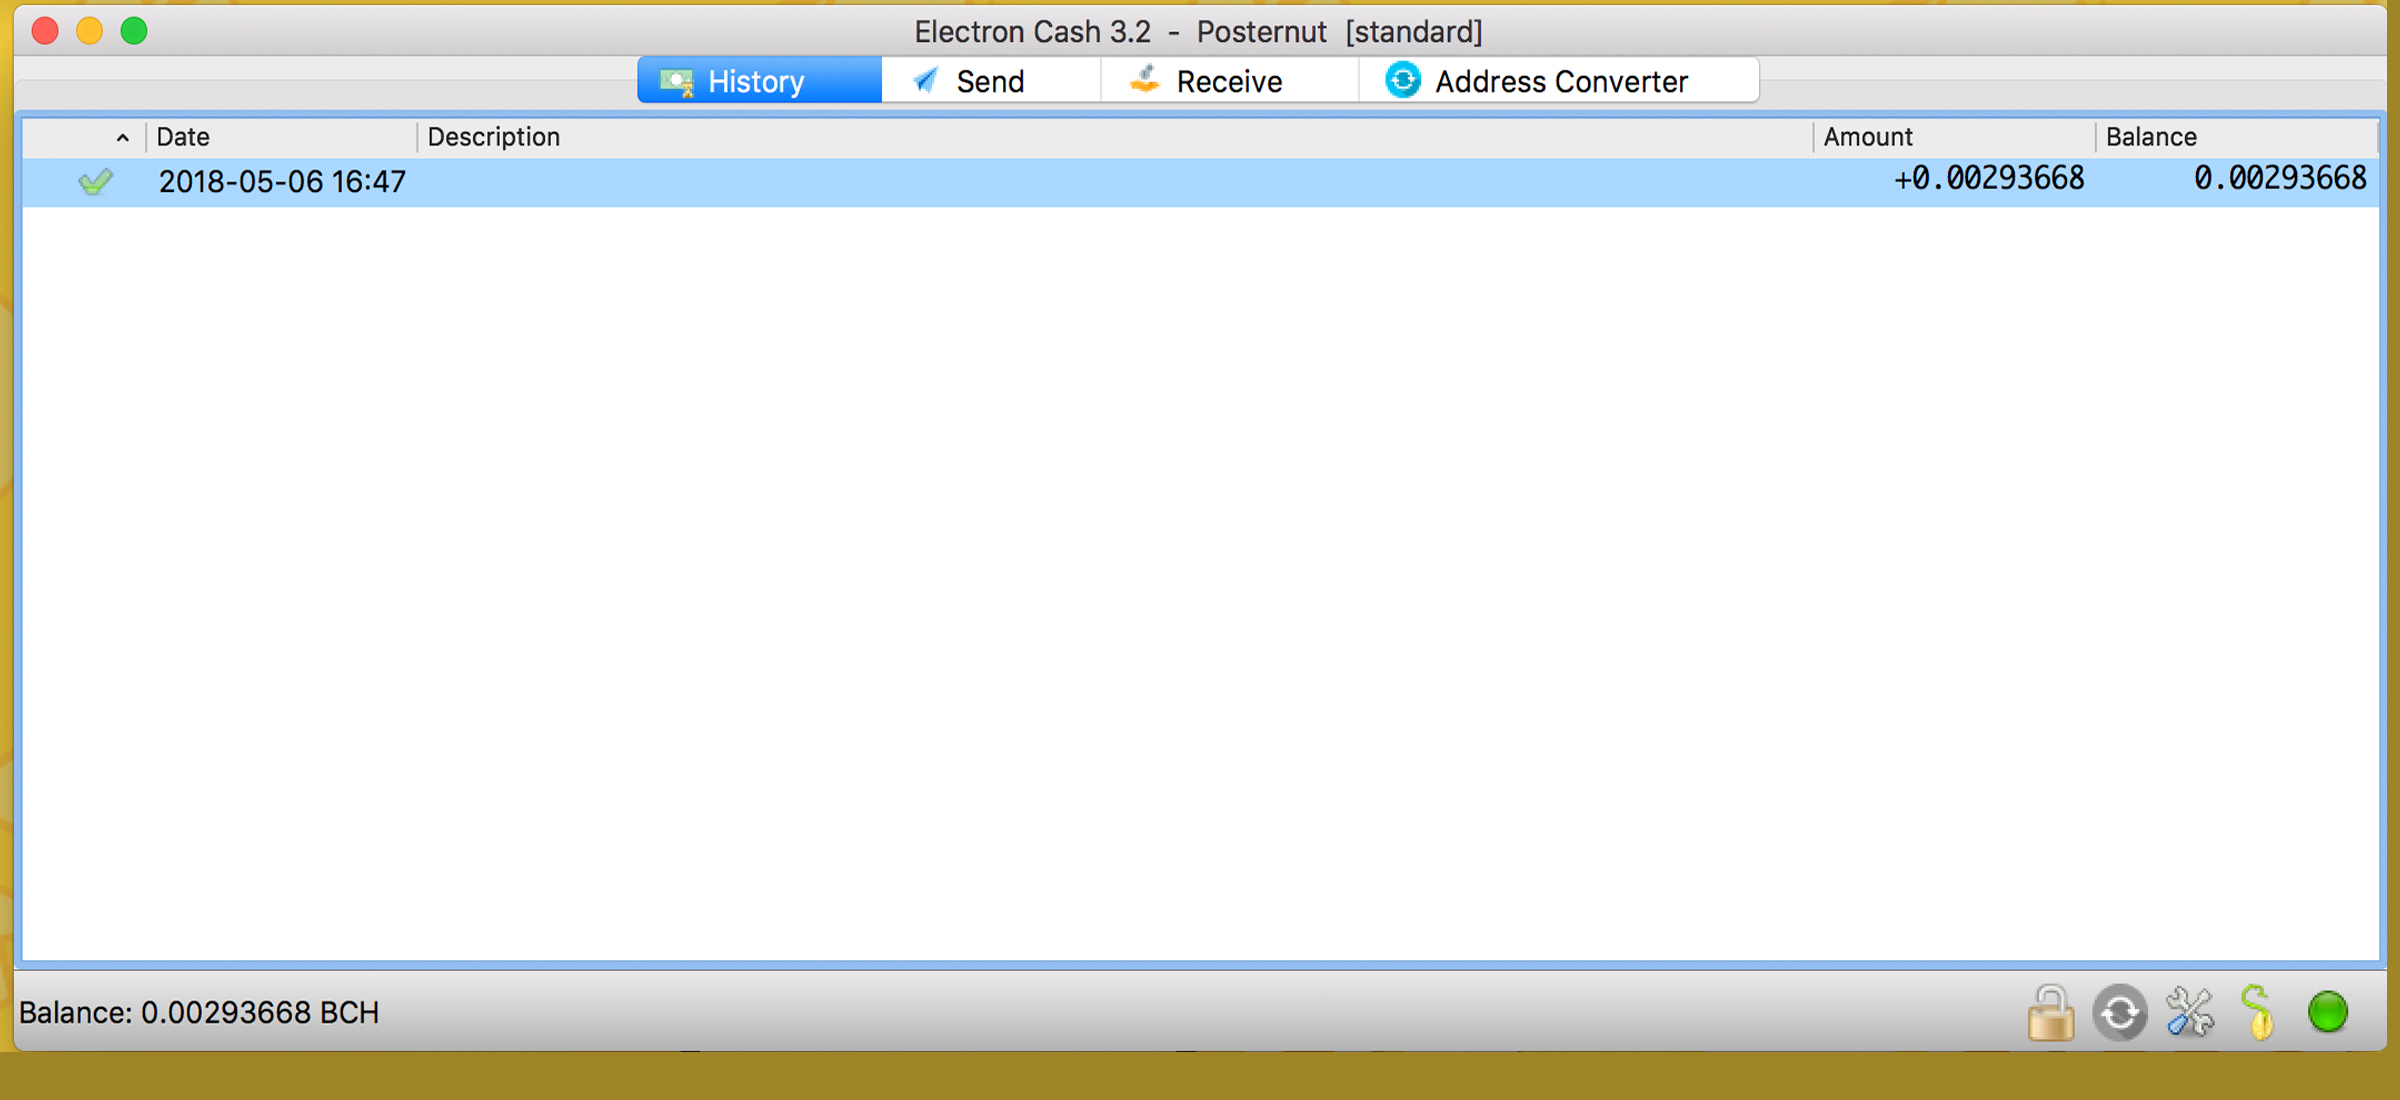This screenshot has height=1100, width=2400.
Task: Click the green network status indicator
Action: [2328, 1012]
